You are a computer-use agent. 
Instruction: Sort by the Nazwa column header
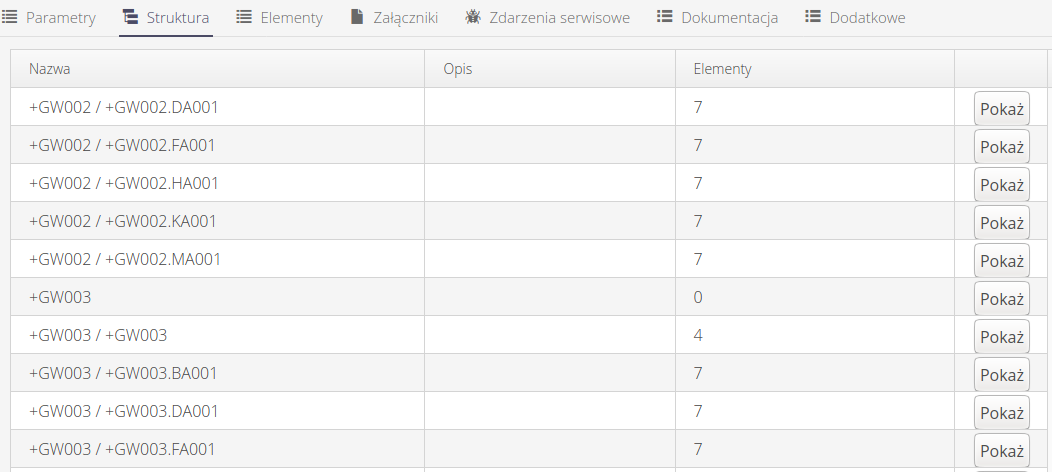tap(50, 69)
